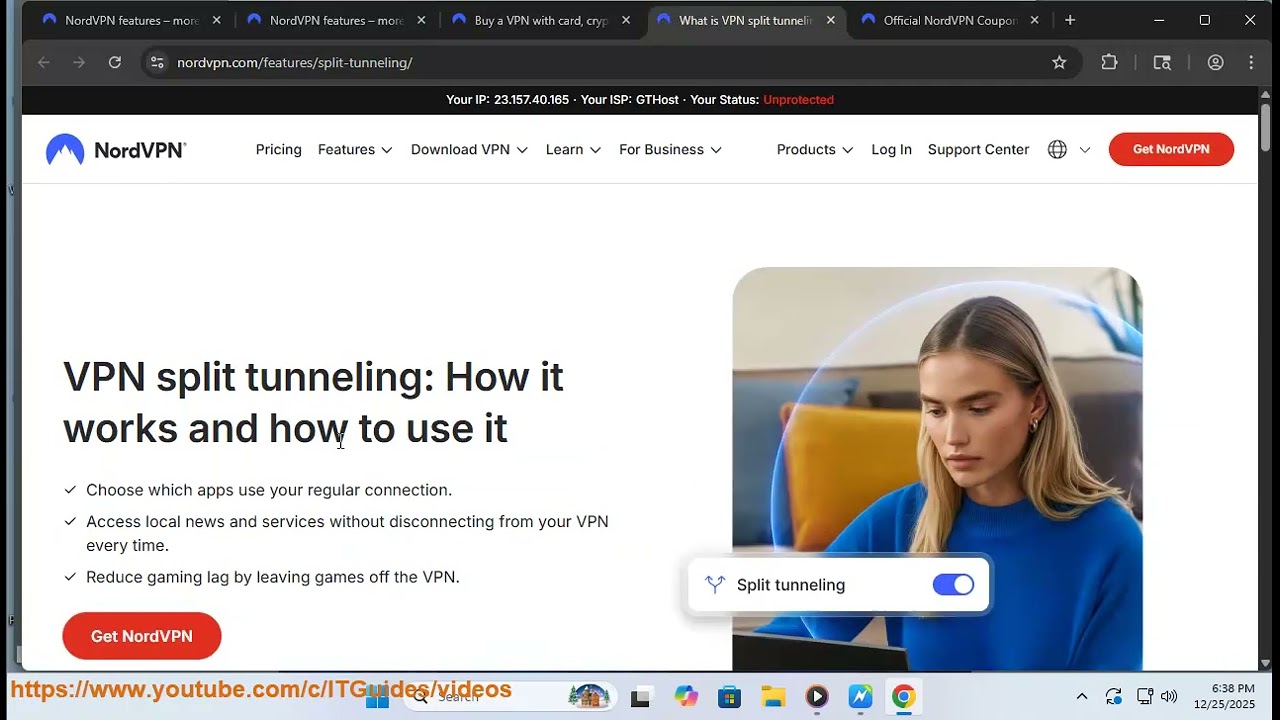This screenshot has height=720, width=1280.
Task: Expand the Products dropdown
Action: 815,150
